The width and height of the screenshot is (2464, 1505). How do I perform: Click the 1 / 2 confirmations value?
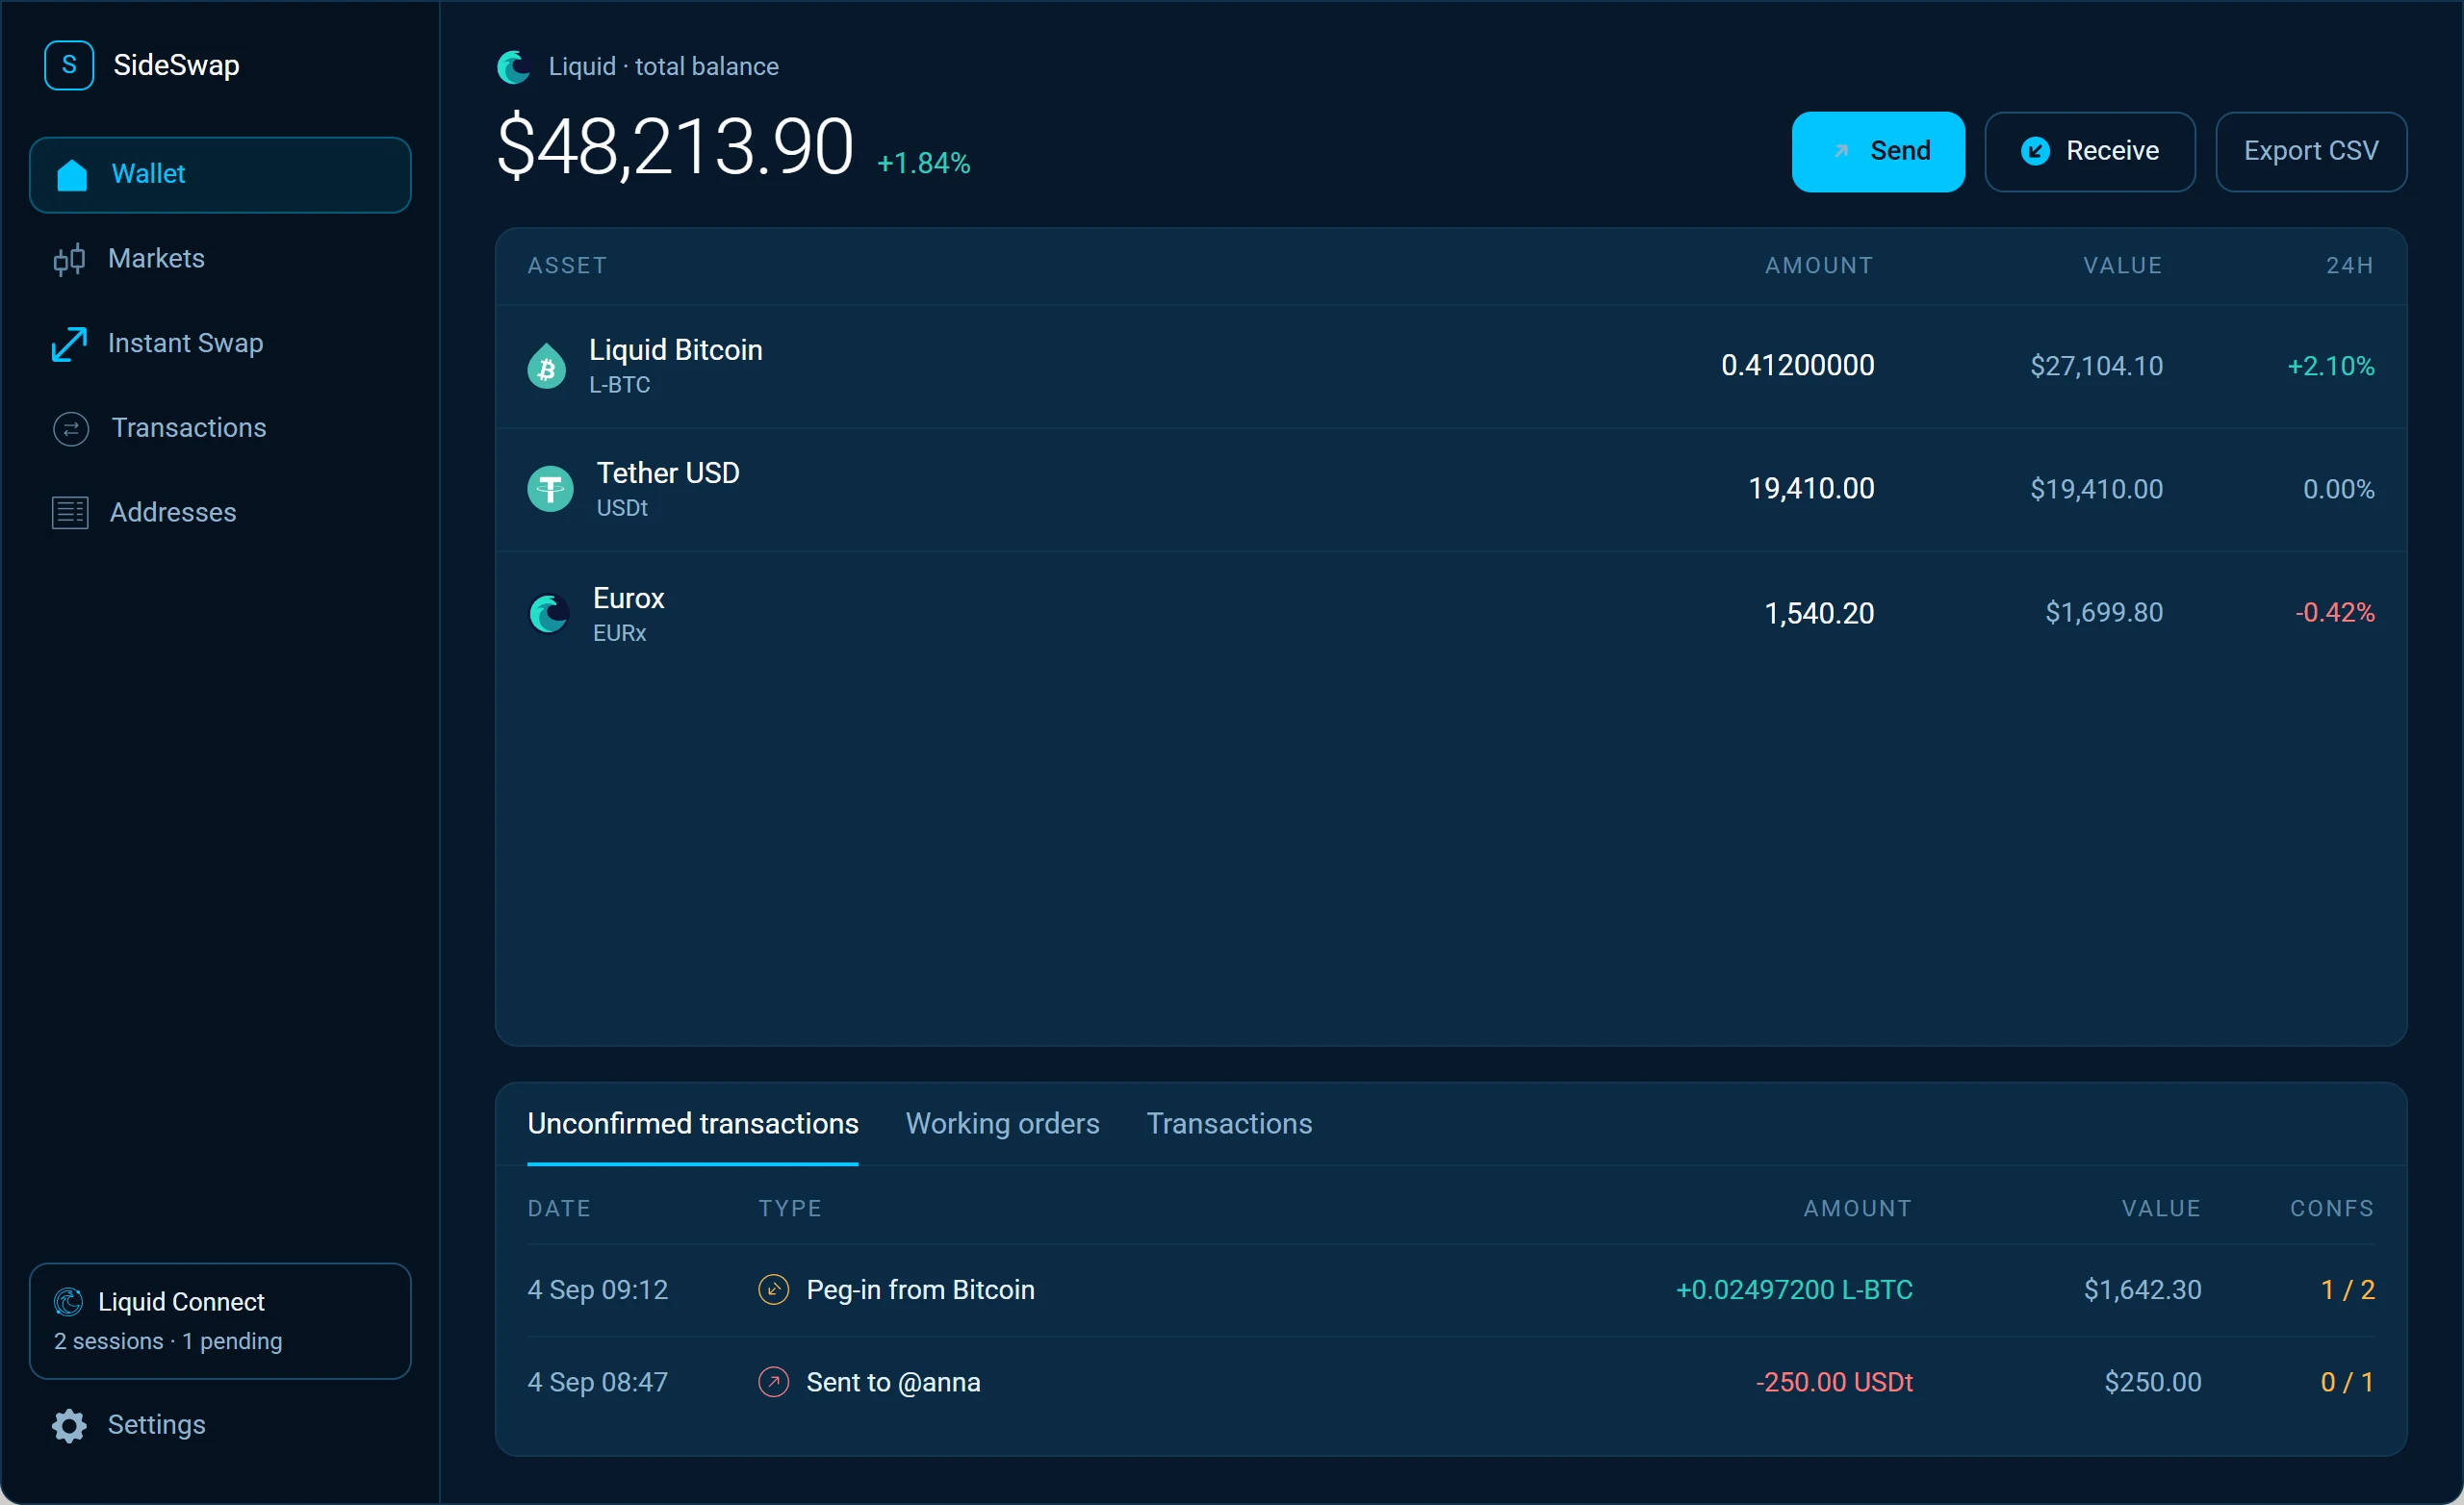coord(2347,1291)
